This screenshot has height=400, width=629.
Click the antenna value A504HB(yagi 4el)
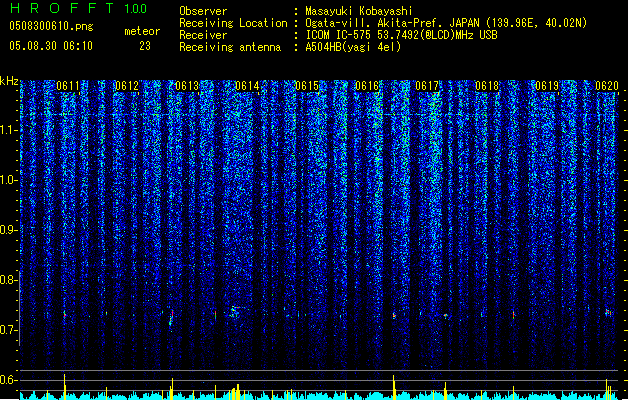click(x=353, y=47)
